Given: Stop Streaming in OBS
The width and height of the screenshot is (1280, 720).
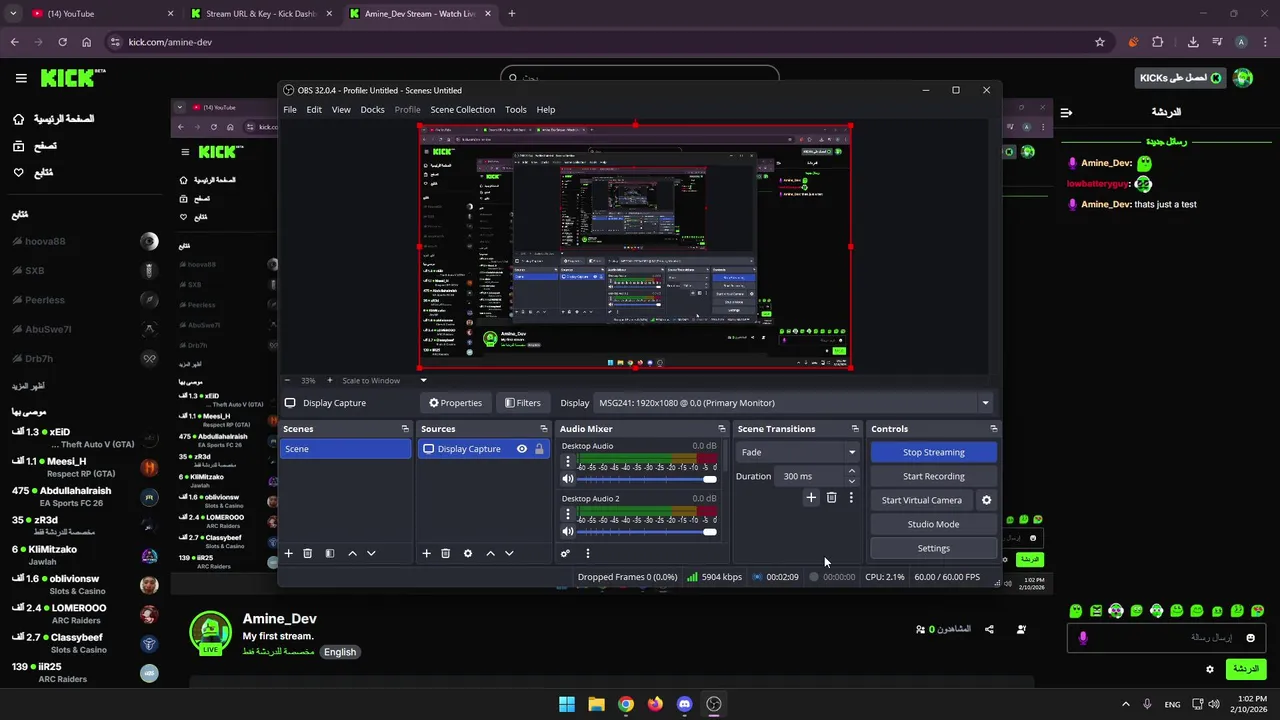Looking at the screenshot, I should [x=933, y=452].
